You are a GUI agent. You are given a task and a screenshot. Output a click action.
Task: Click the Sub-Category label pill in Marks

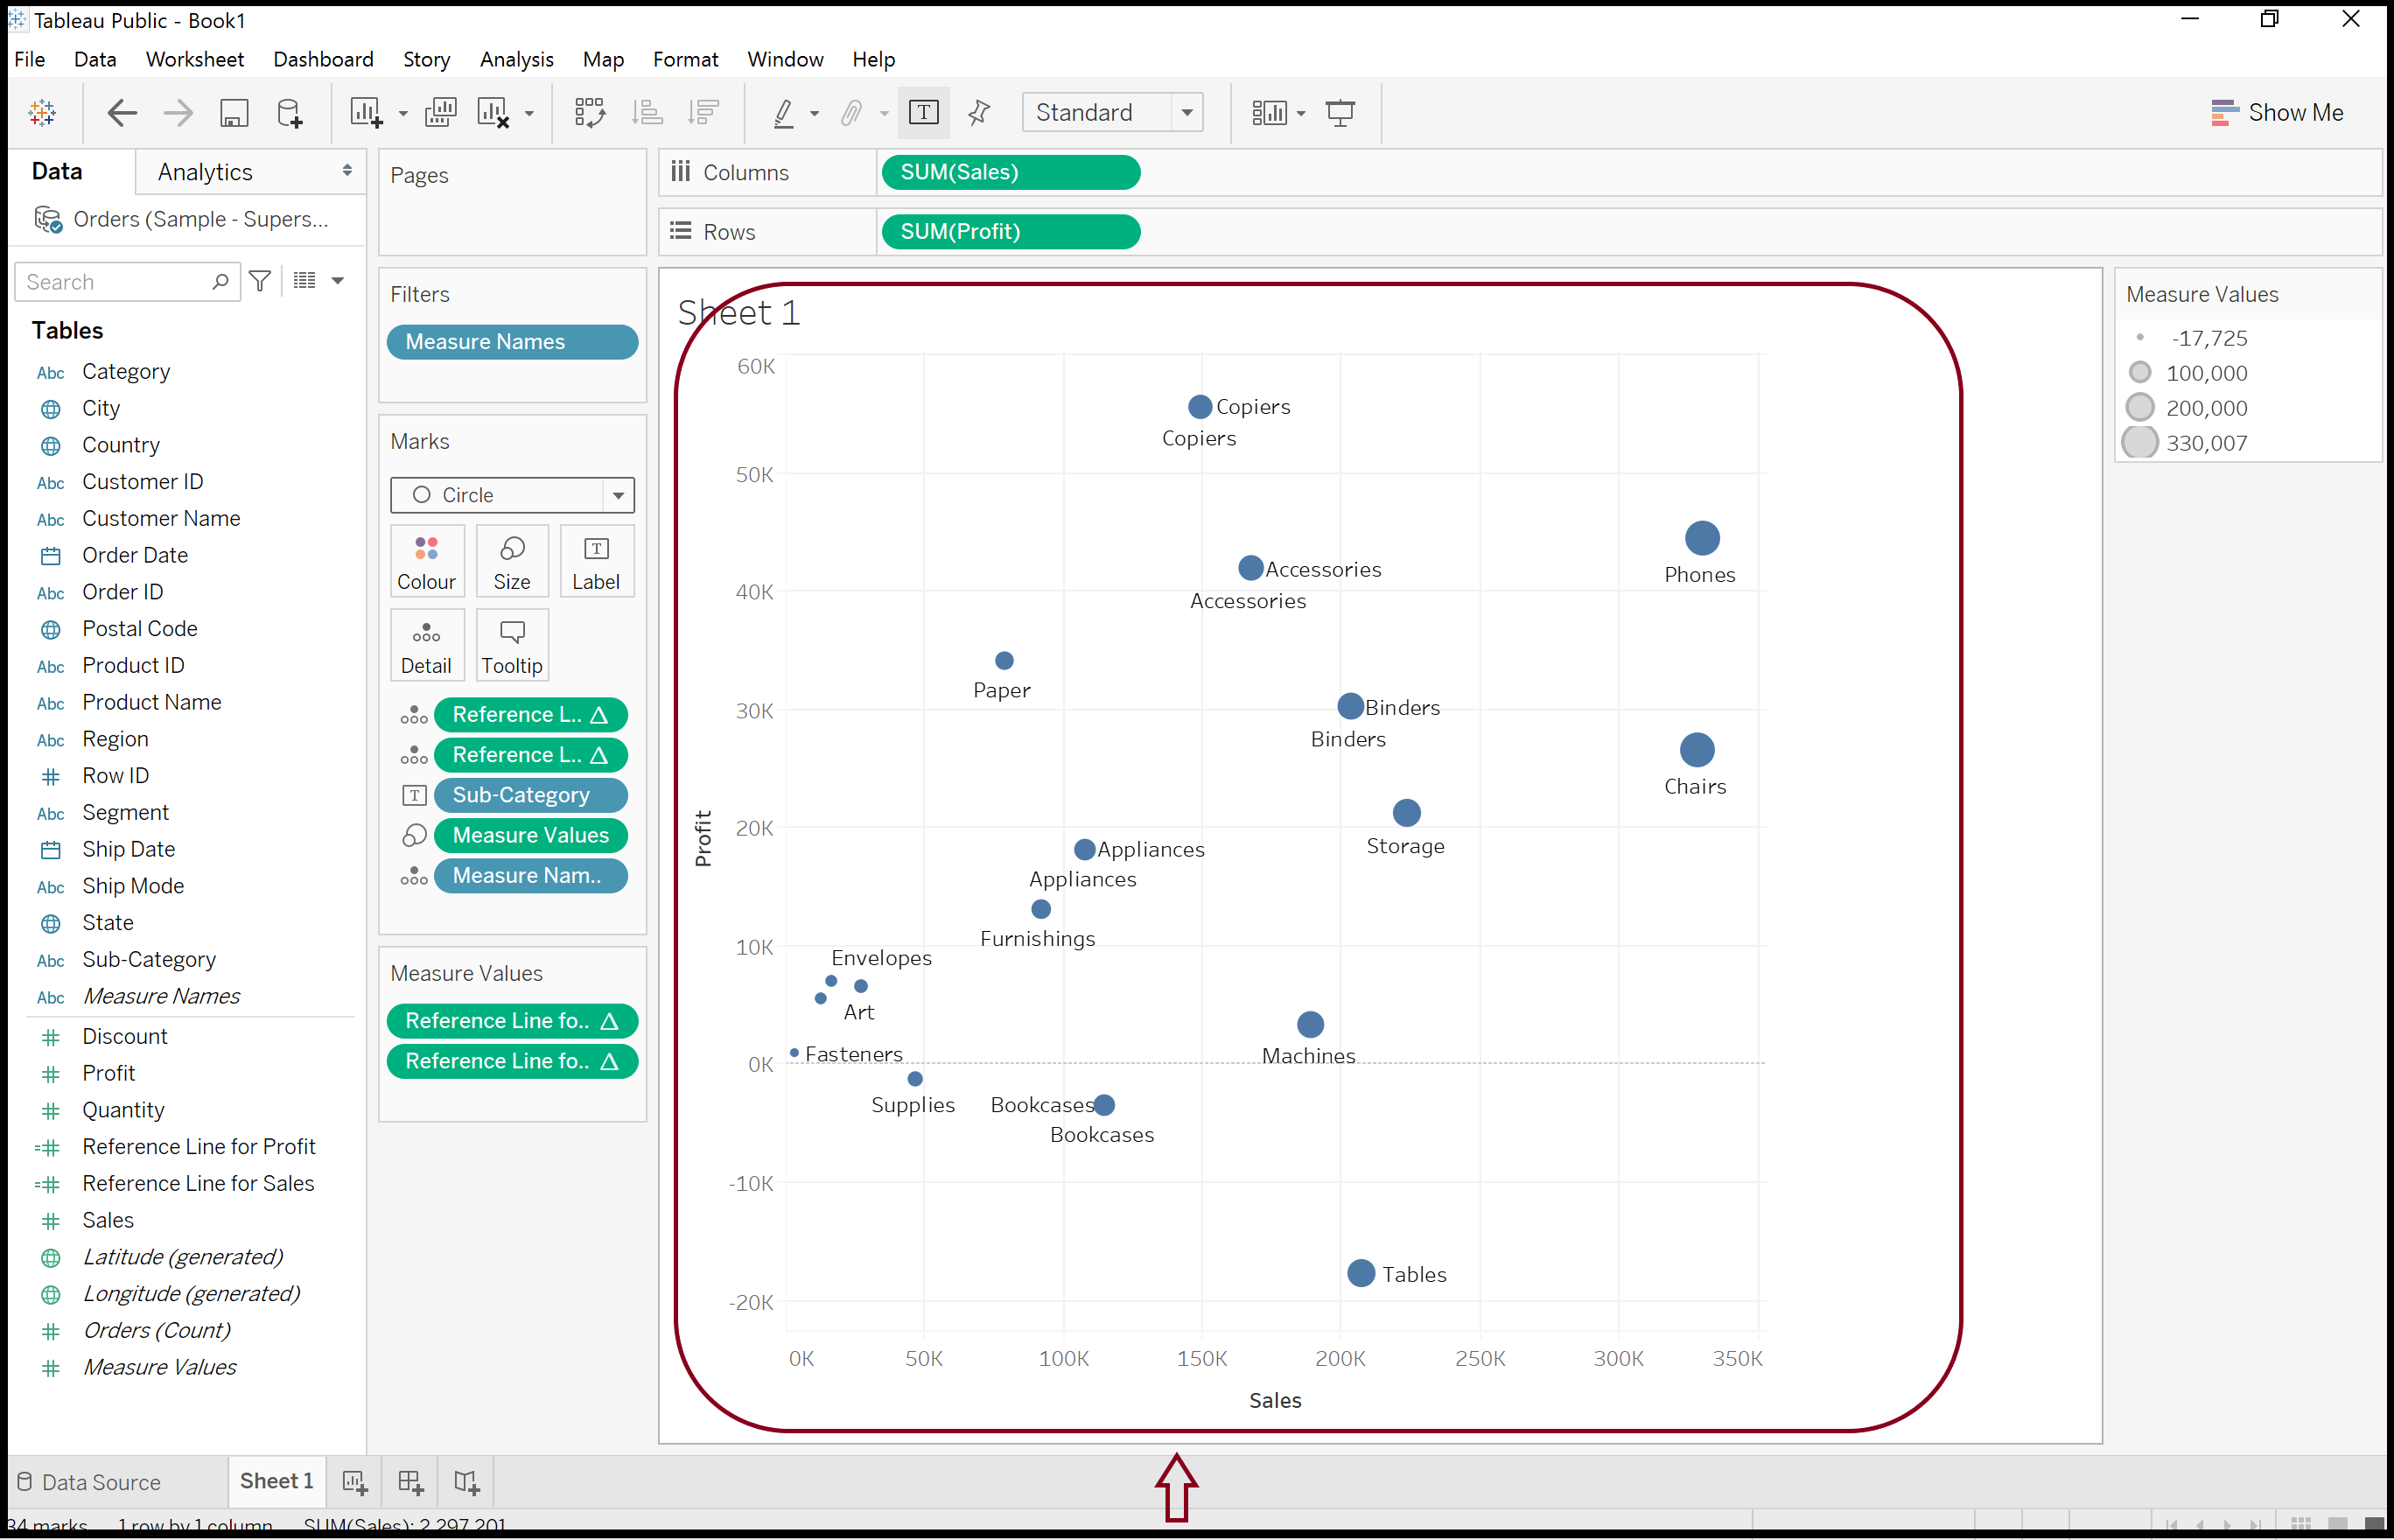click(530, 795)
